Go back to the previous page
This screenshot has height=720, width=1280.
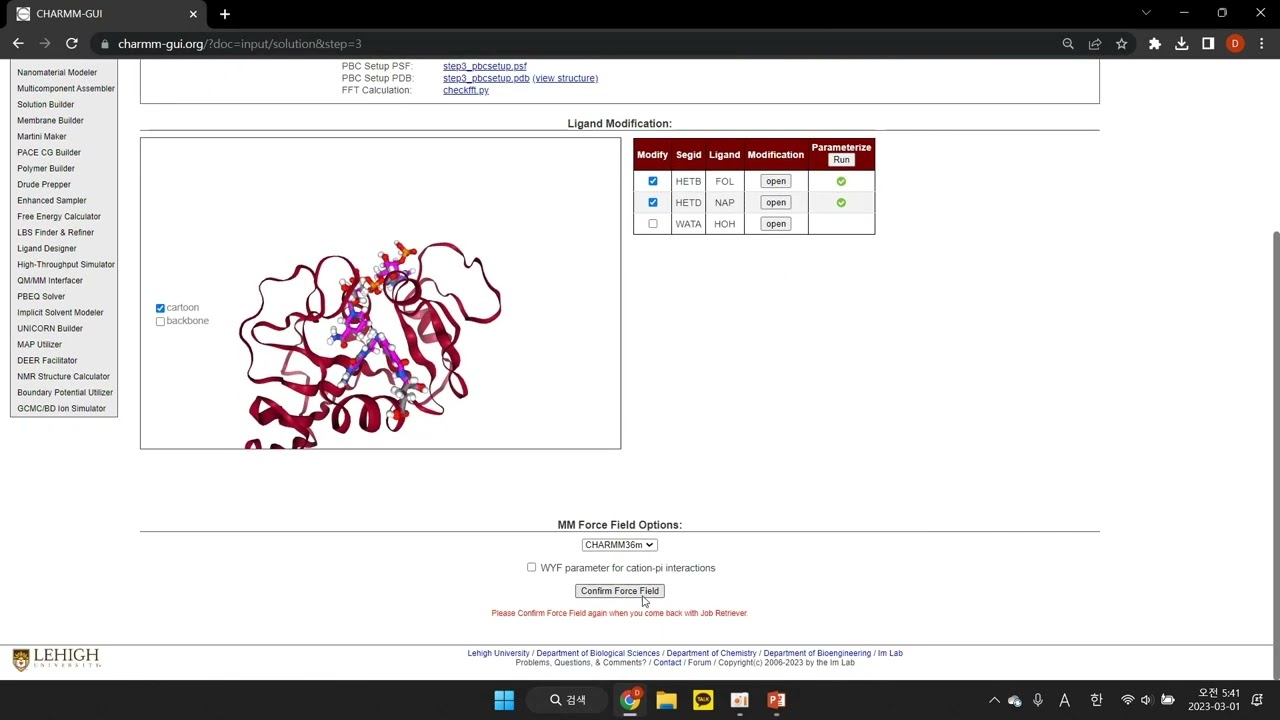[18, 44]
